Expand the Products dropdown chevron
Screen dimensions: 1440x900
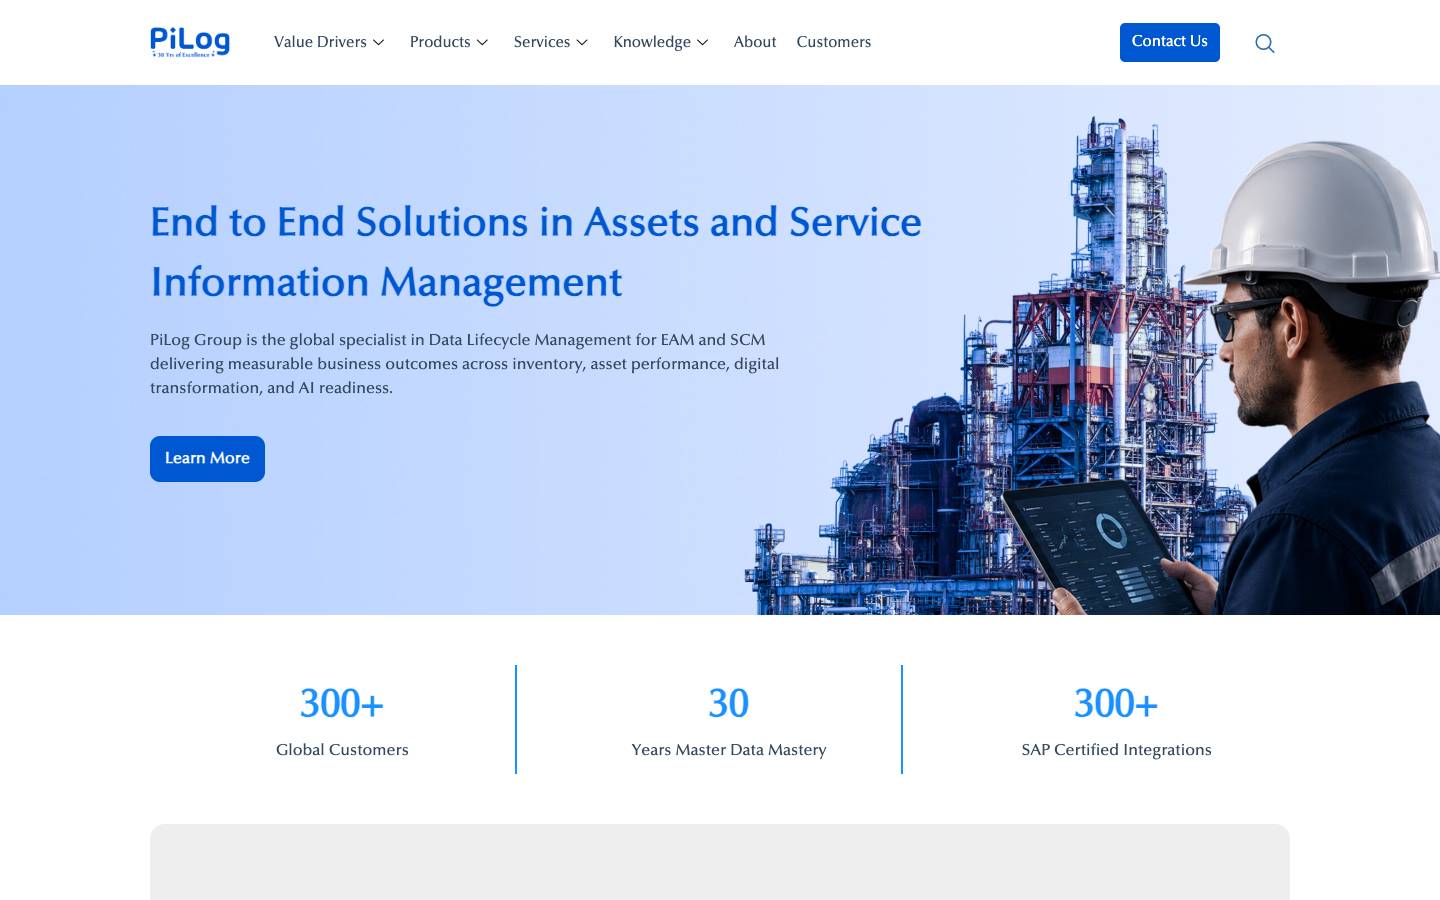[x=482, y=42]
